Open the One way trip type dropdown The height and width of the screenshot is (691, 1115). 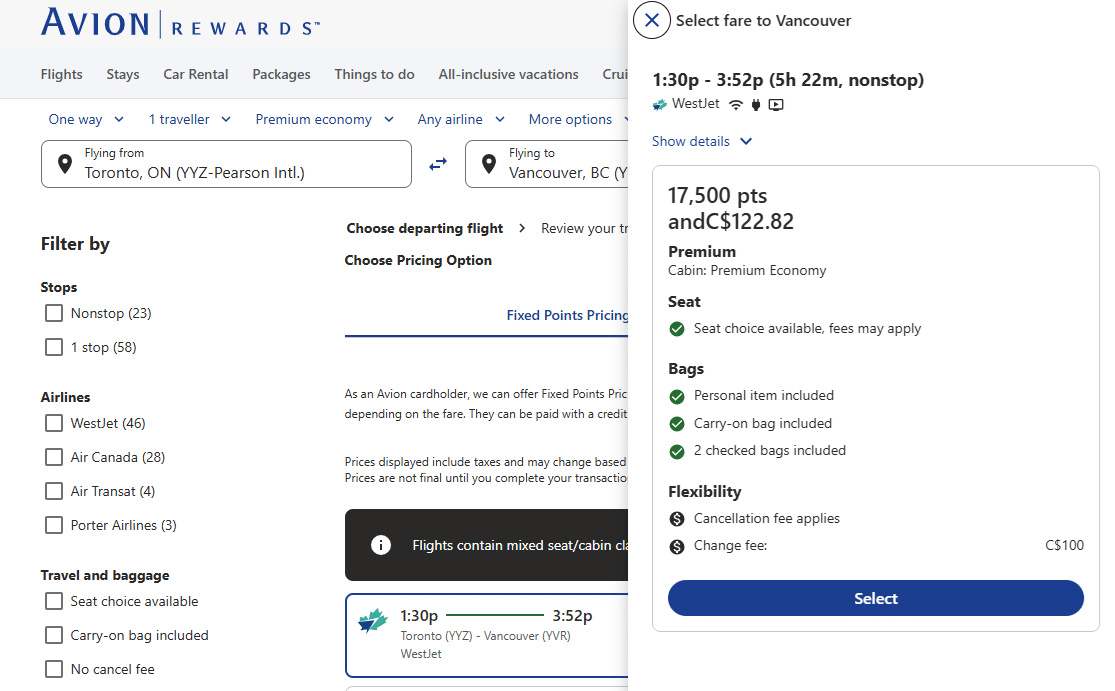click(x=86, y=119)
